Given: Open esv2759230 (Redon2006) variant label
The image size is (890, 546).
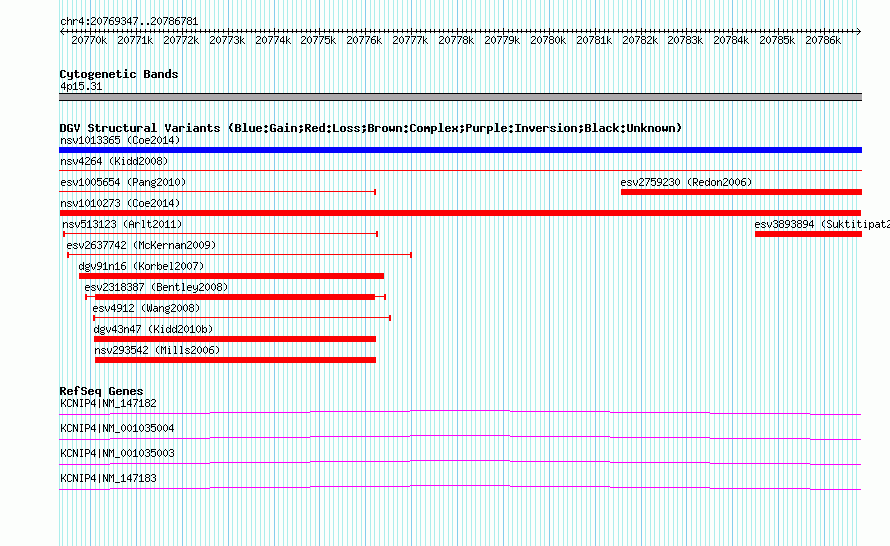Looking at the screenshot, I should (x=686, y=182).
